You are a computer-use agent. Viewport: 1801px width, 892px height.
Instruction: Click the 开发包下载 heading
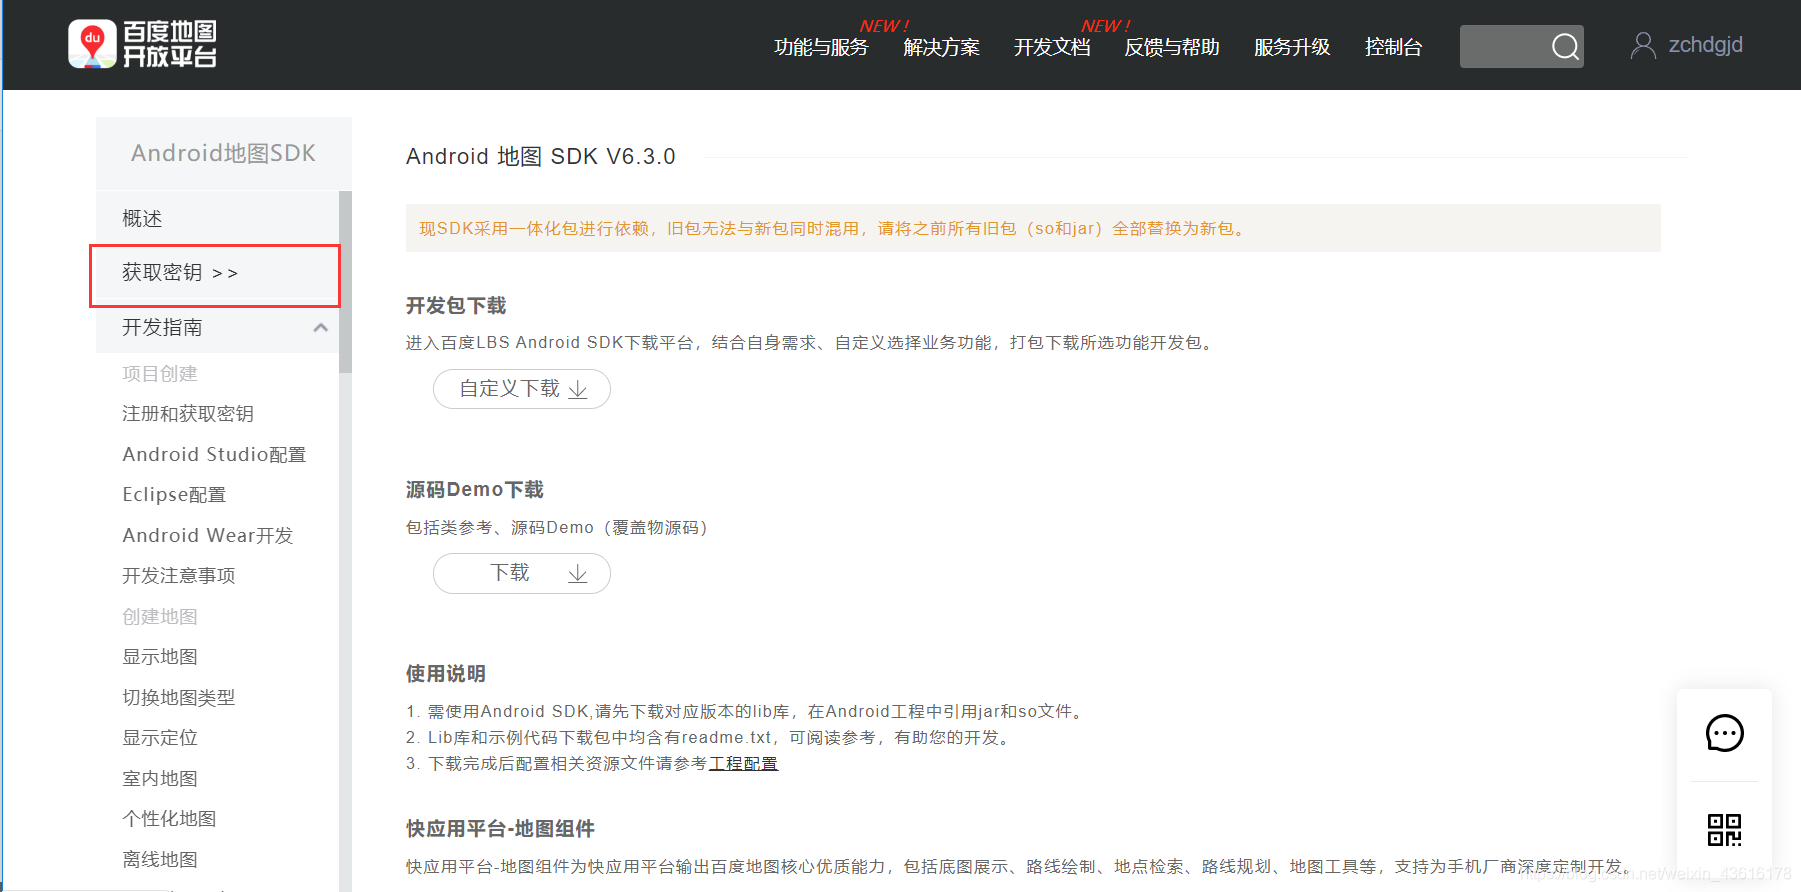click(x=456, y=305)
